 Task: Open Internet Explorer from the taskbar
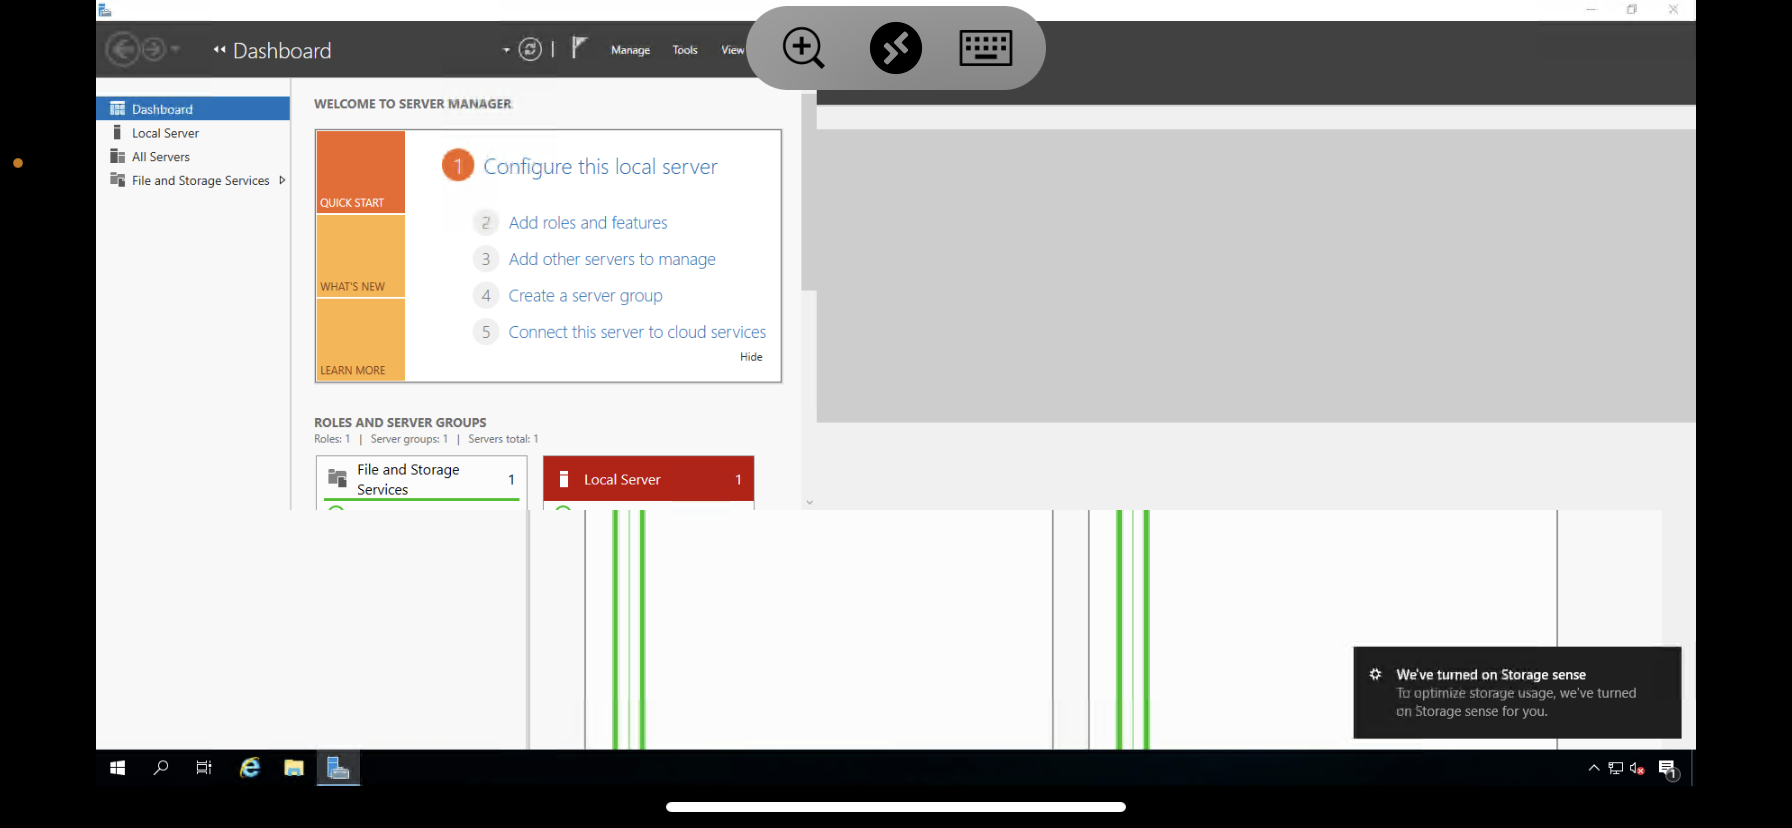pyautogui.click(x=249, y=767)
